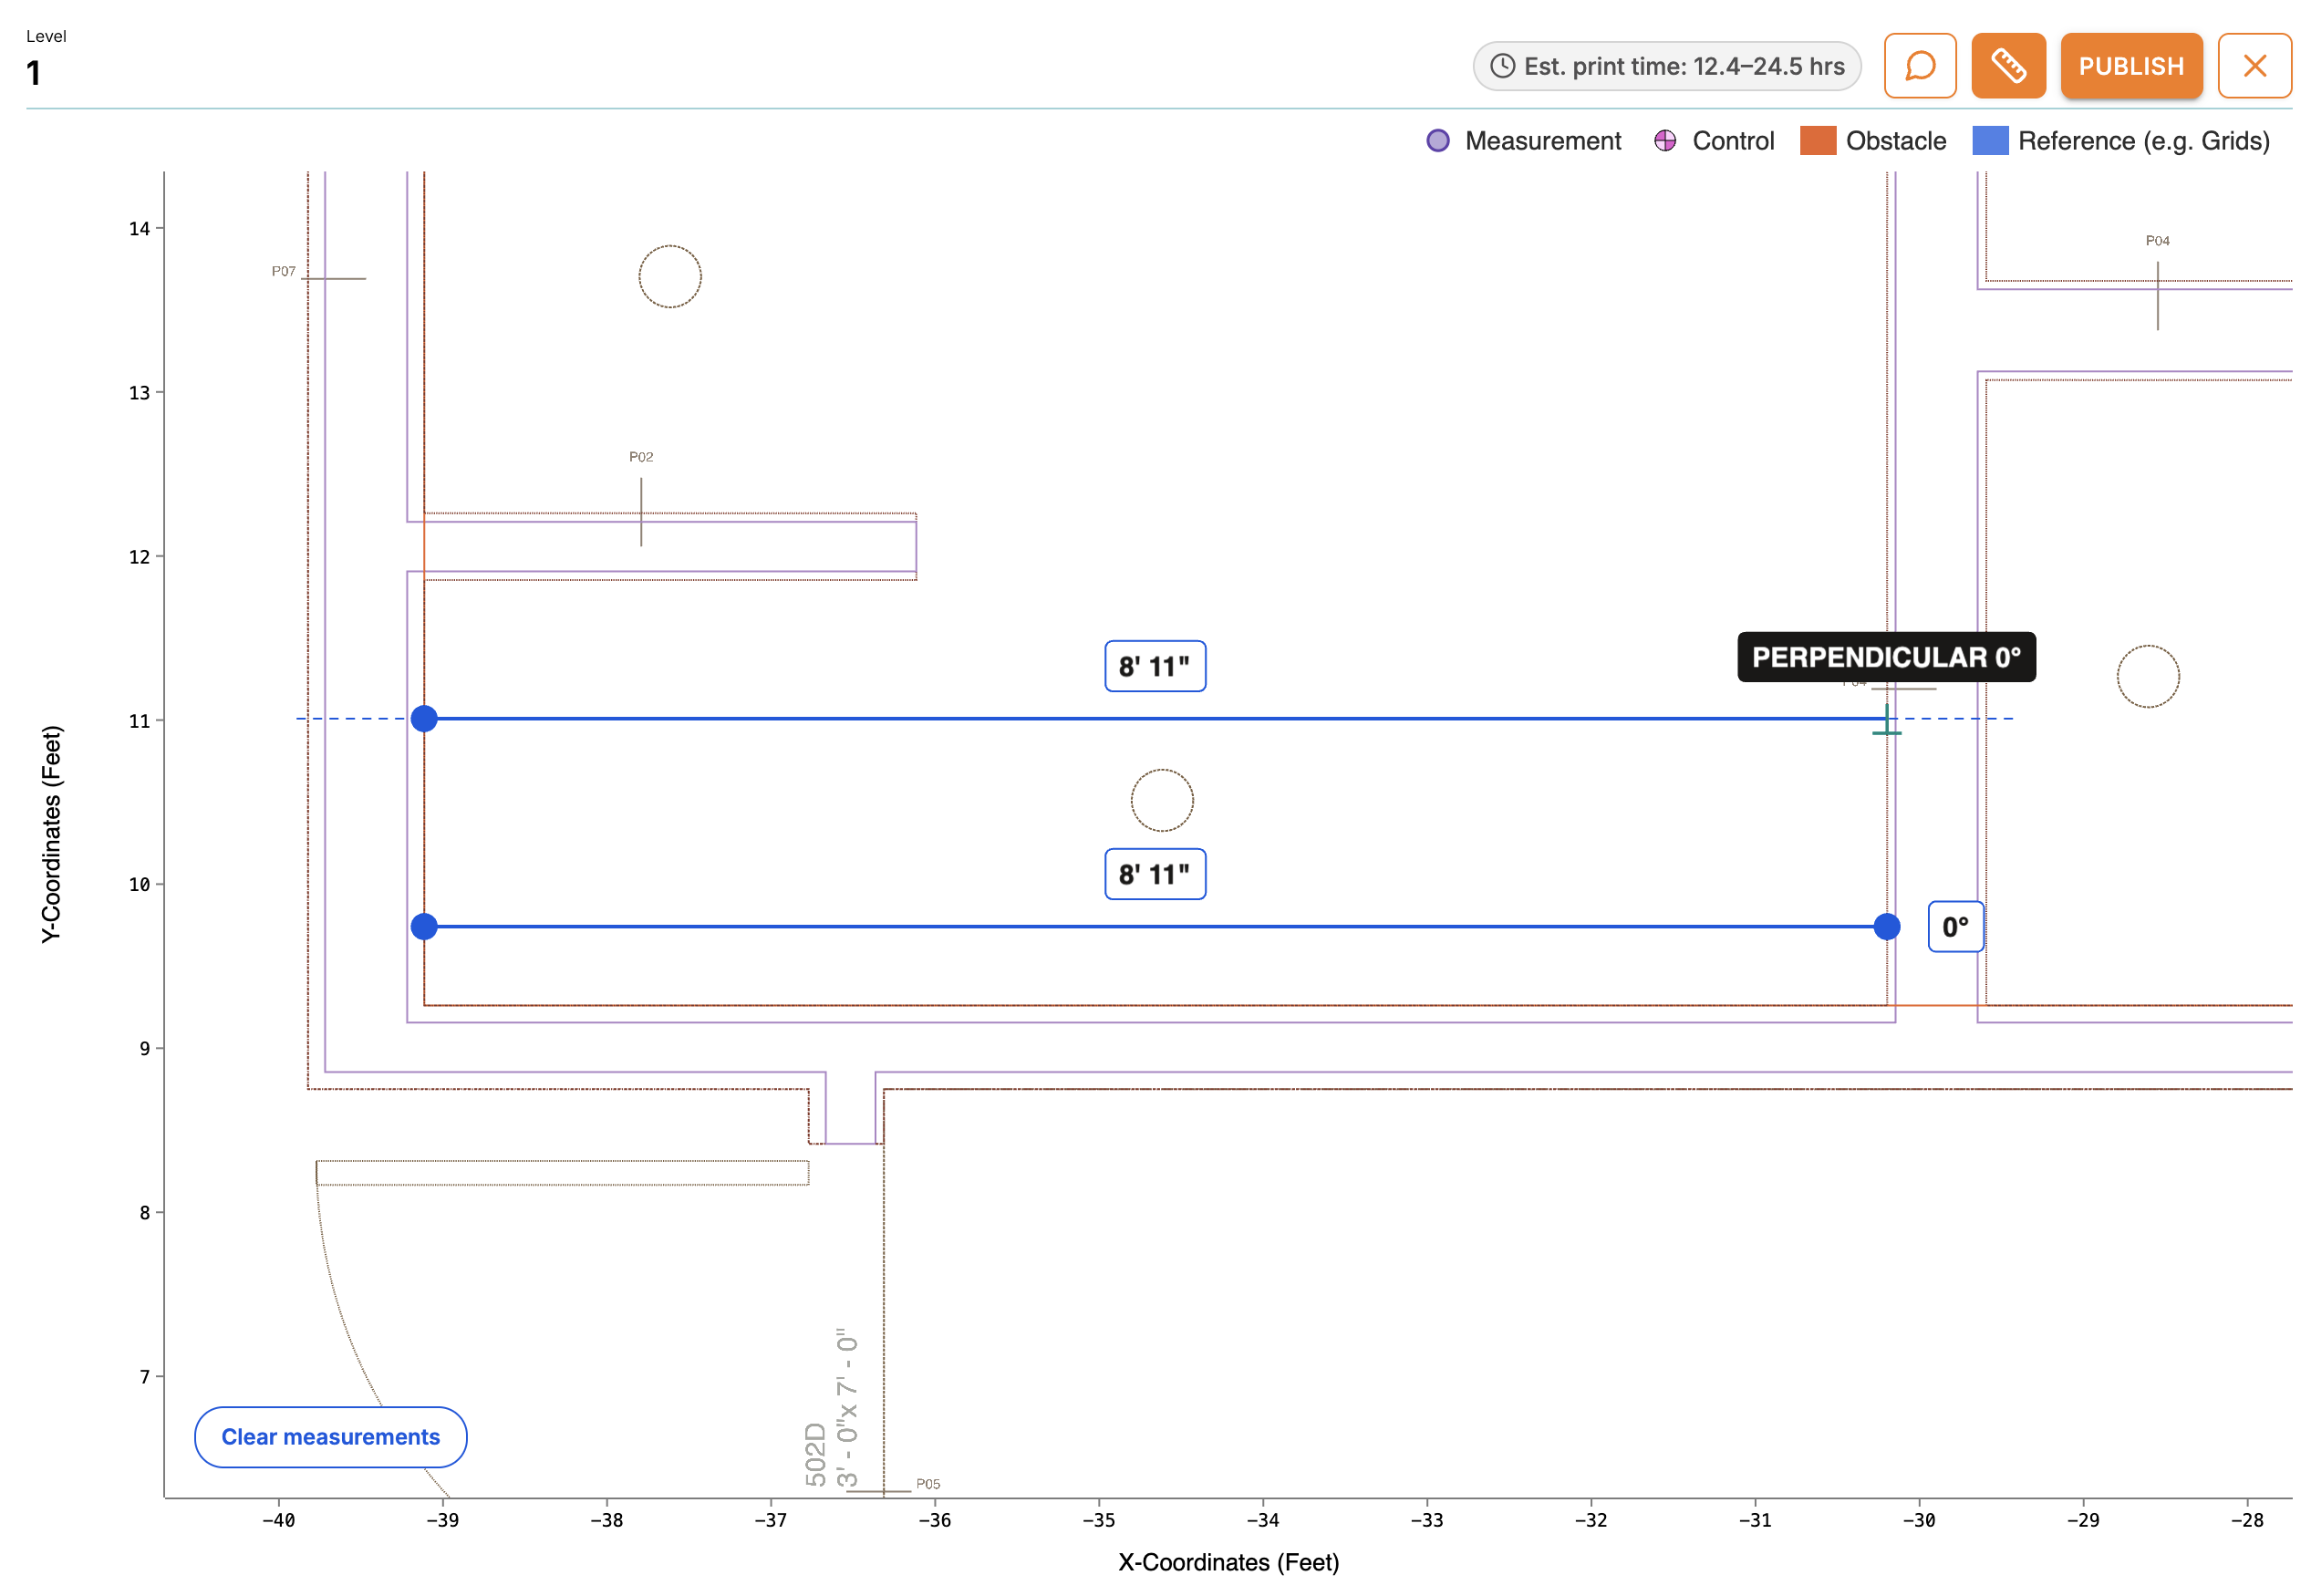Select control point P07 crosshair
The image size is (2311, 1596).
click(x=333, y=278)
